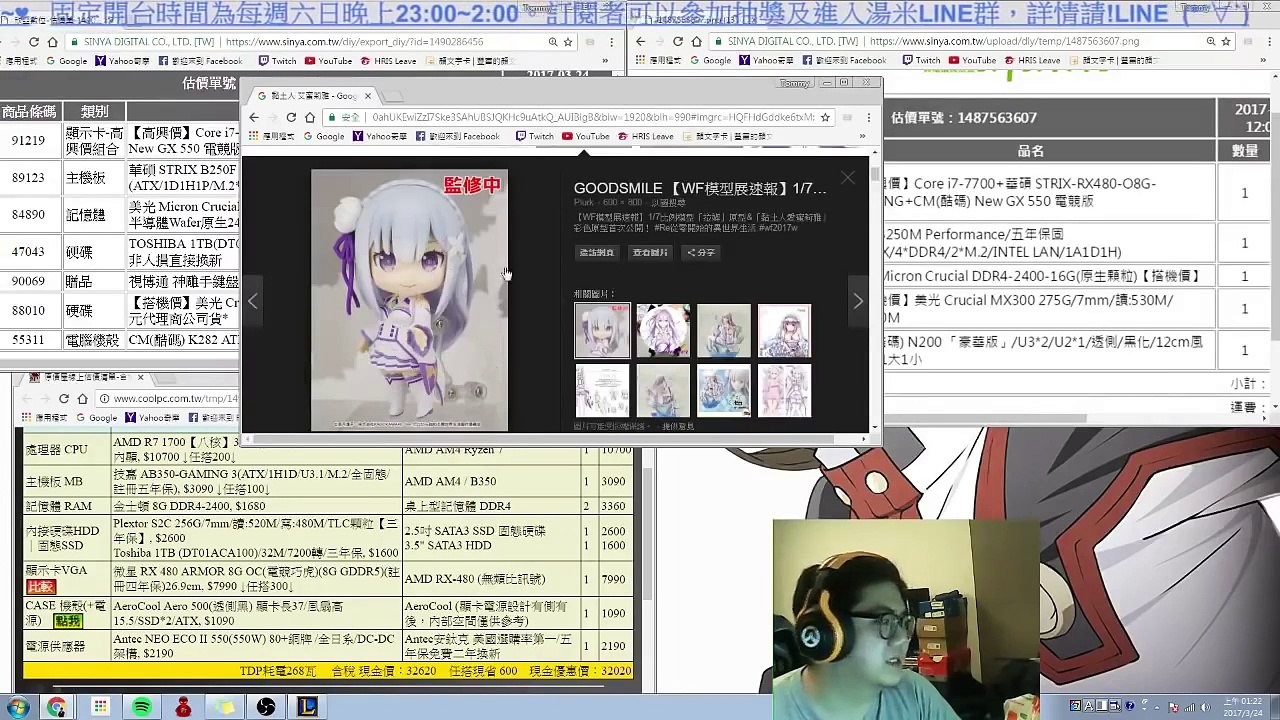Open the Twitch bookmark in the Google Images window
Viewport: 1280px width, 720px height.
click(x=534, y=136)
